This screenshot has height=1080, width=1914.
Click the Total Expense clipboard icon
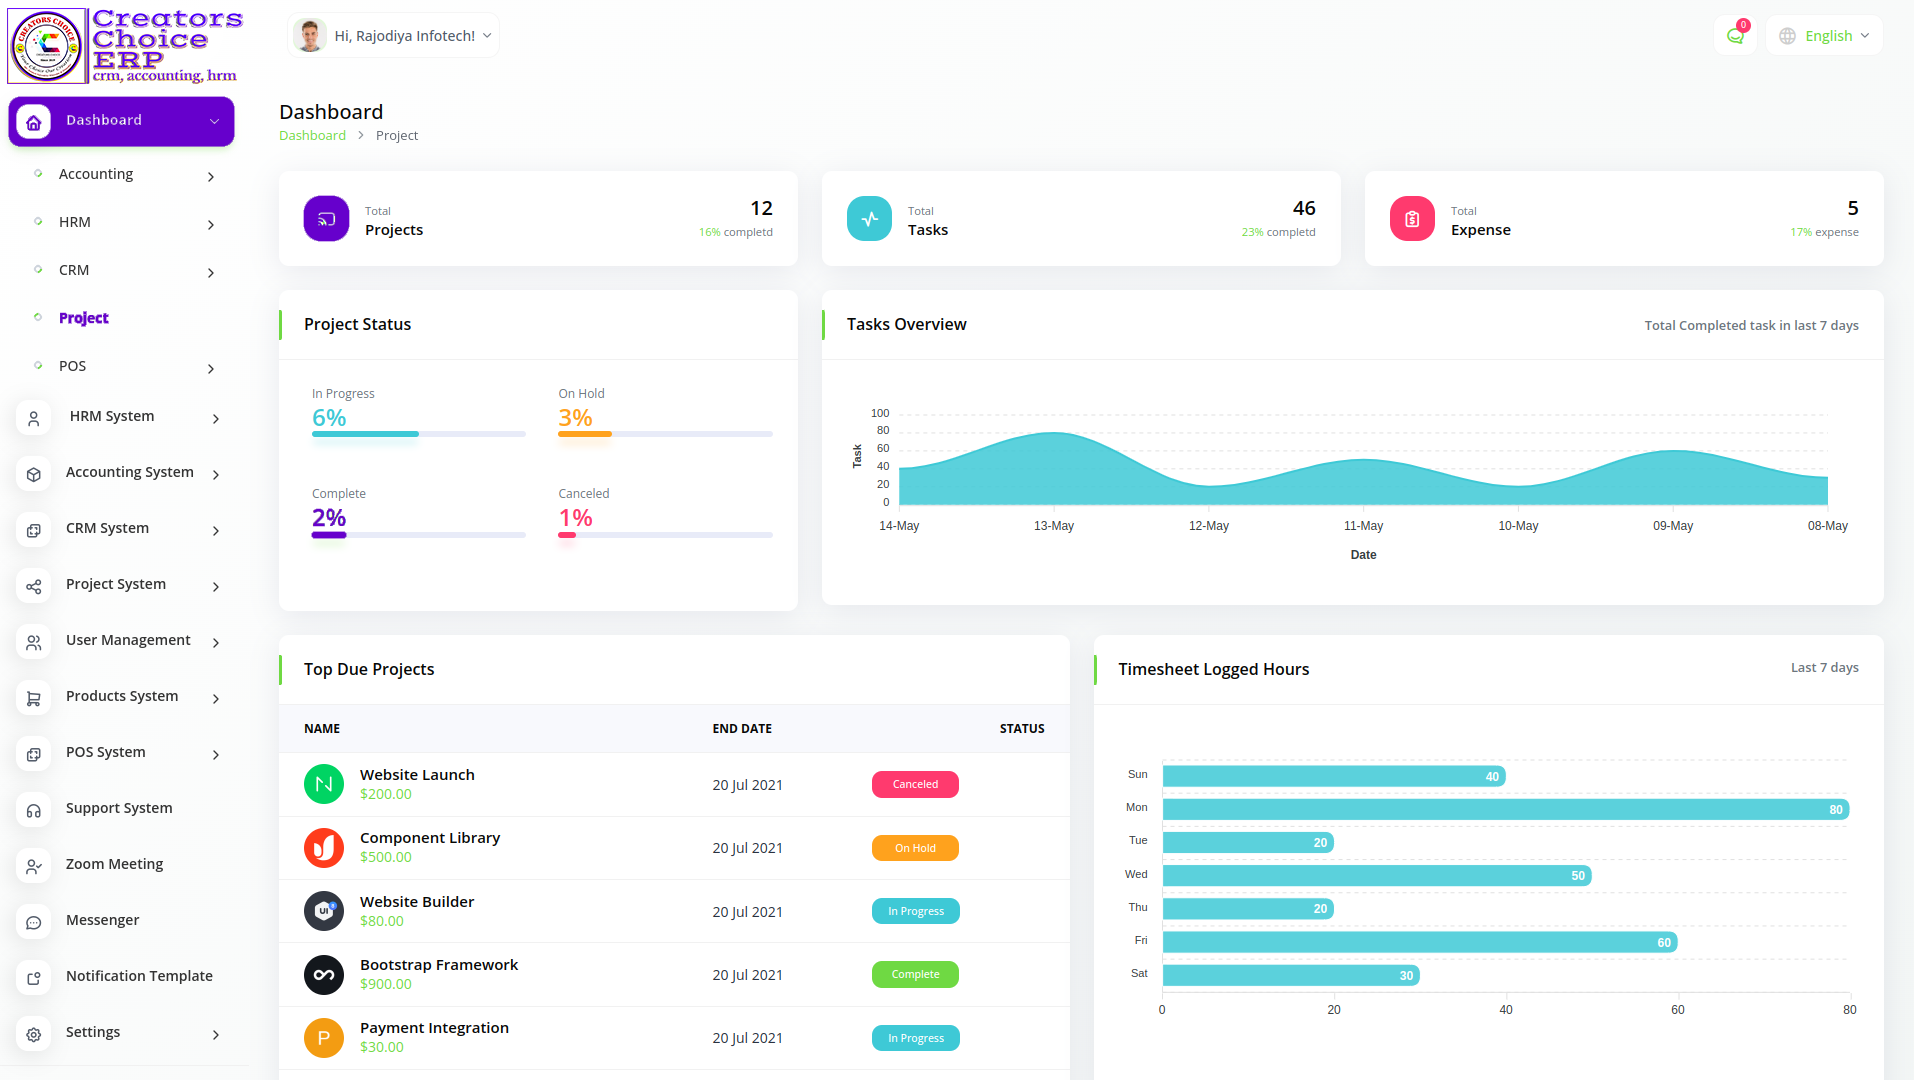pos(1412,219)
